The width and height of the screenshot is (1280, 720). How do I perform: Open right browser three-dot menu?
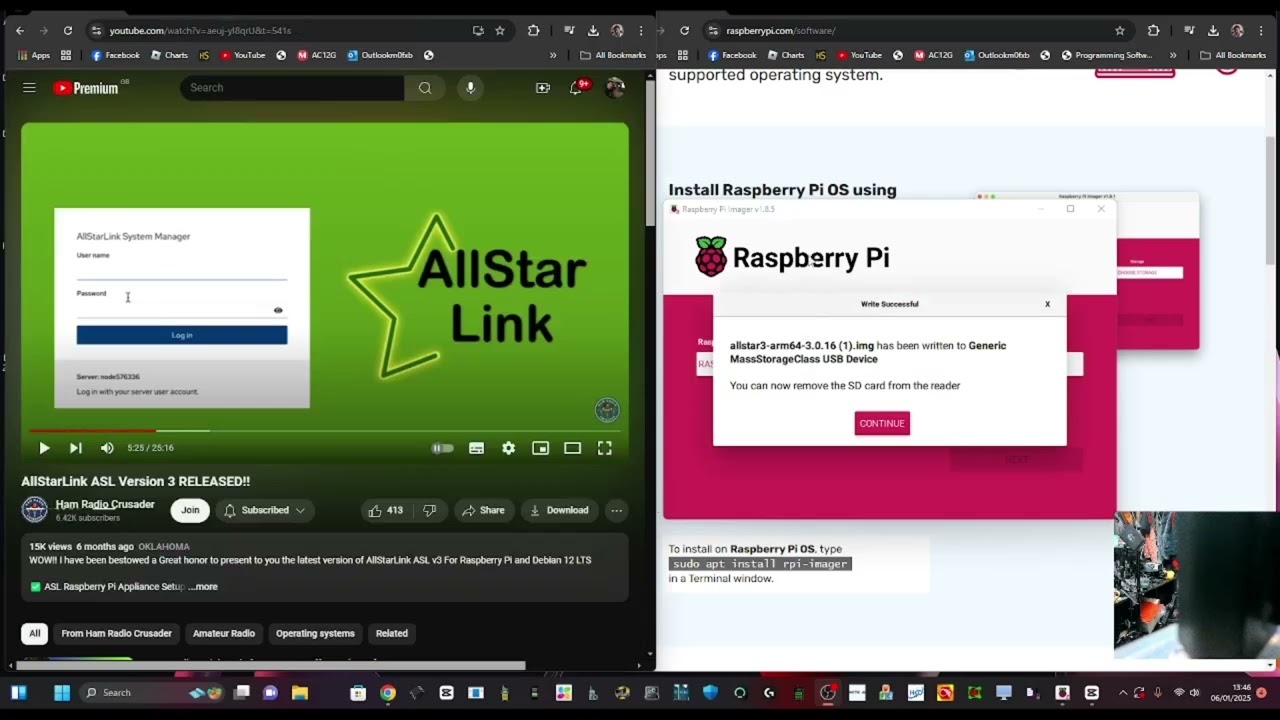1261,31
